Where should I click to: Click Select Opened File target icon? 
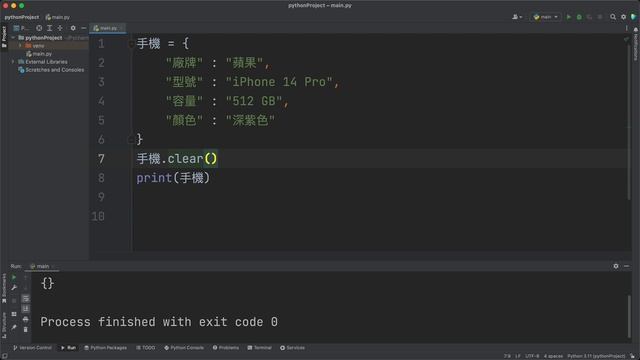click(x=39, y=28)
